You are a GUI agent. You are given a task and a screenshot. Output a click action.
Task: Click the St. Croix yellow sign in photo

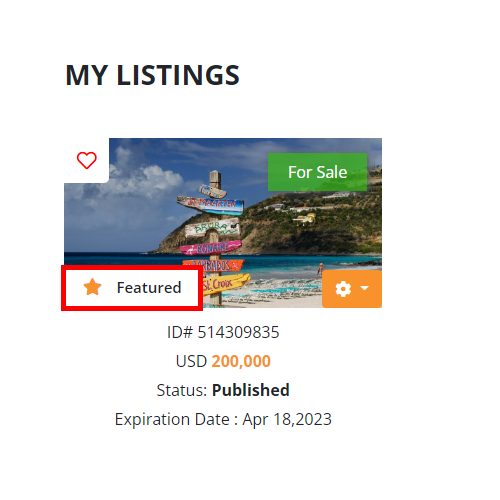[x=225, y=284]
